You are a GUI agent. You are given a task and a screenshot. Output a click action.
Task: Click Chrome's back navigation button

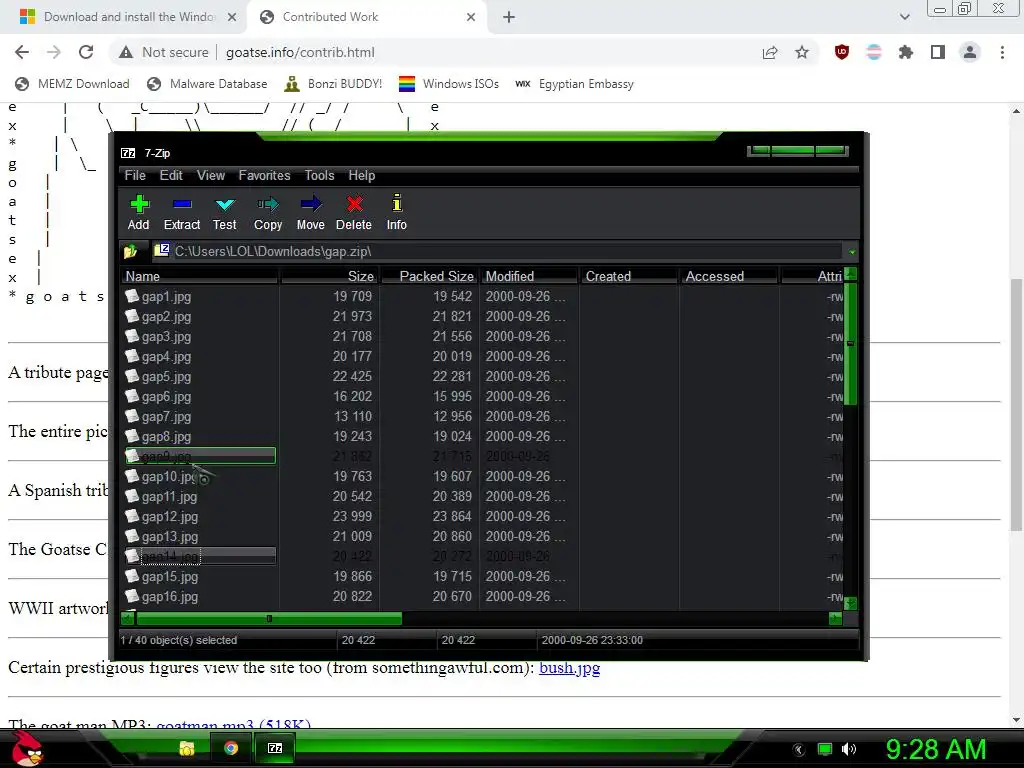(x=22, y=52)
